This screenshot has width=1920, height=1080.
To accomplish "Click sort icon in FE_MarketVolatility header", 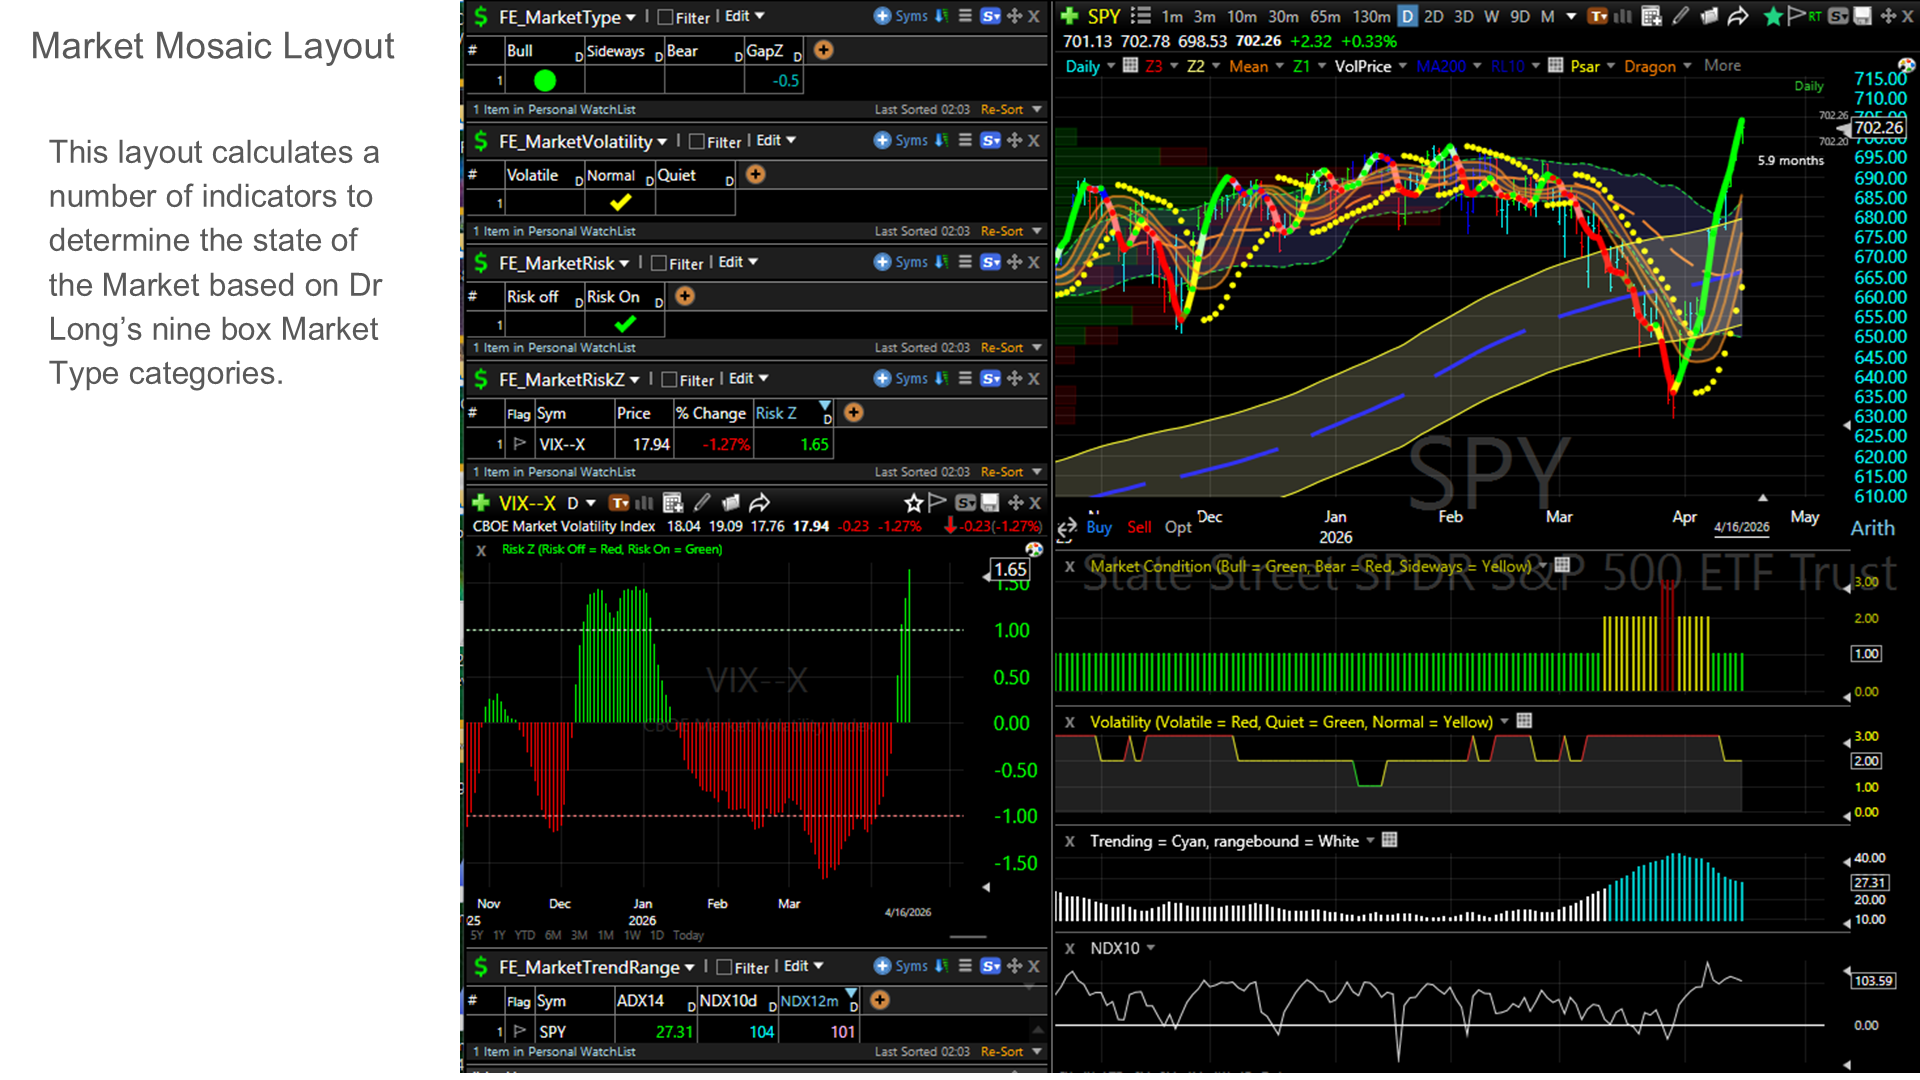I will pos(941,140).
